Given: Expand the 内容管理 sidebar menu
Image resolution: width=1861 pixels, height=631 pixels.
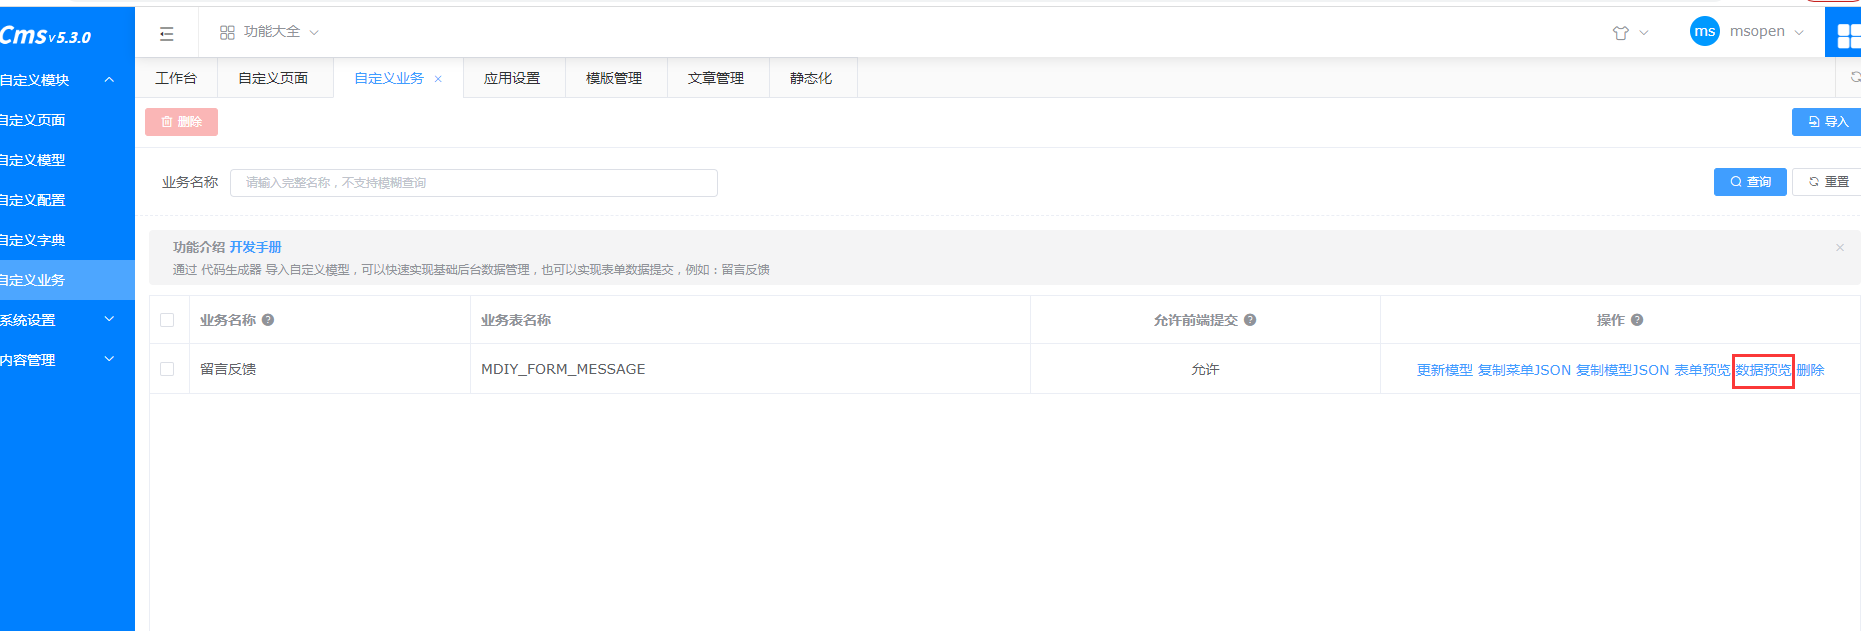Looking at the screenshot, I should (x=60, y=360).
